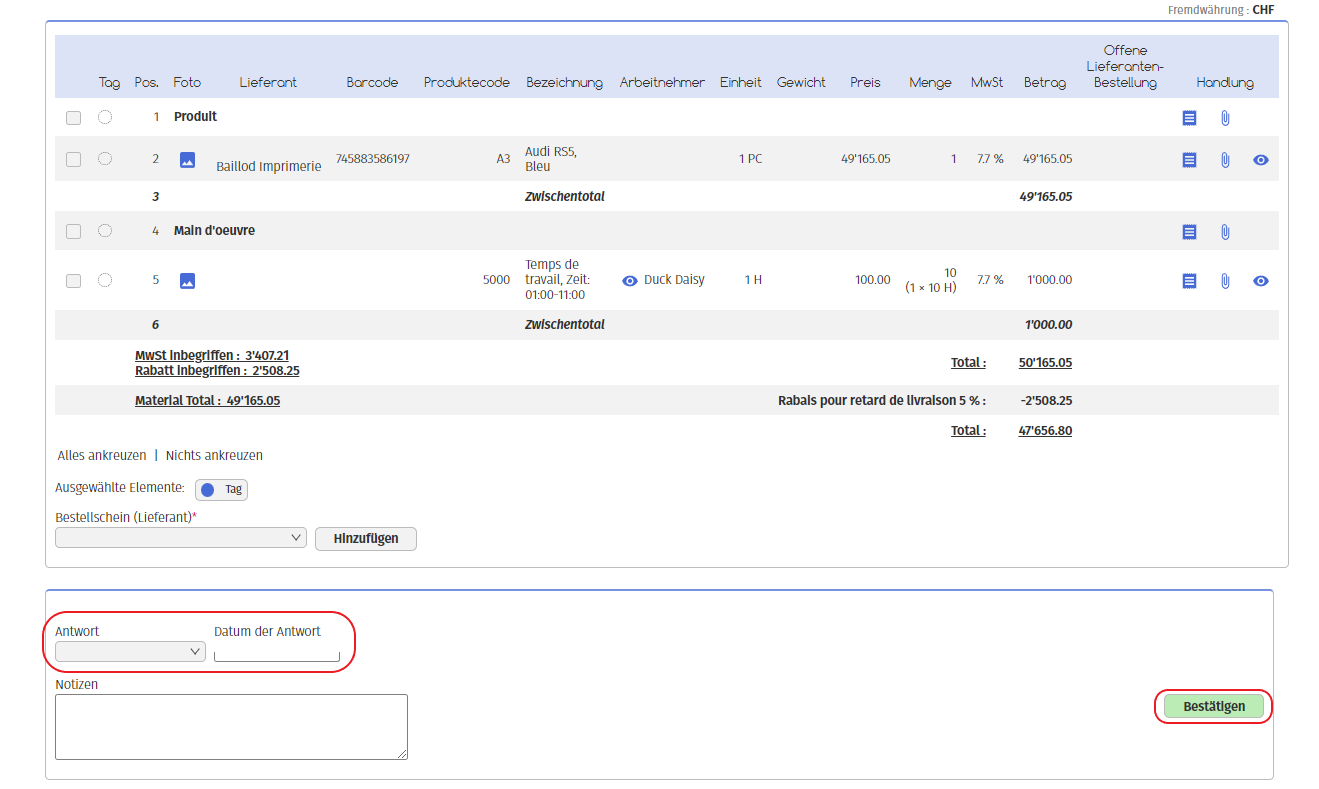This screenshot has width=1319, height=789.
Task: Click the blue Tag color button
Action: (221, 490)
